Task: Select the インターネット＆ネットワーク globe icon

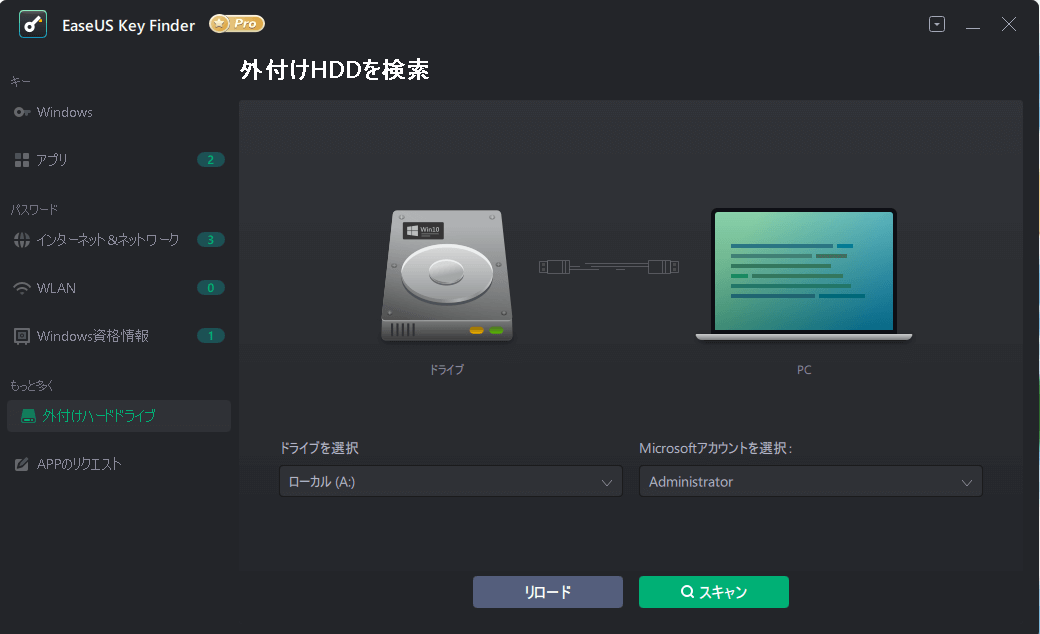Action: tap(22, 239)
